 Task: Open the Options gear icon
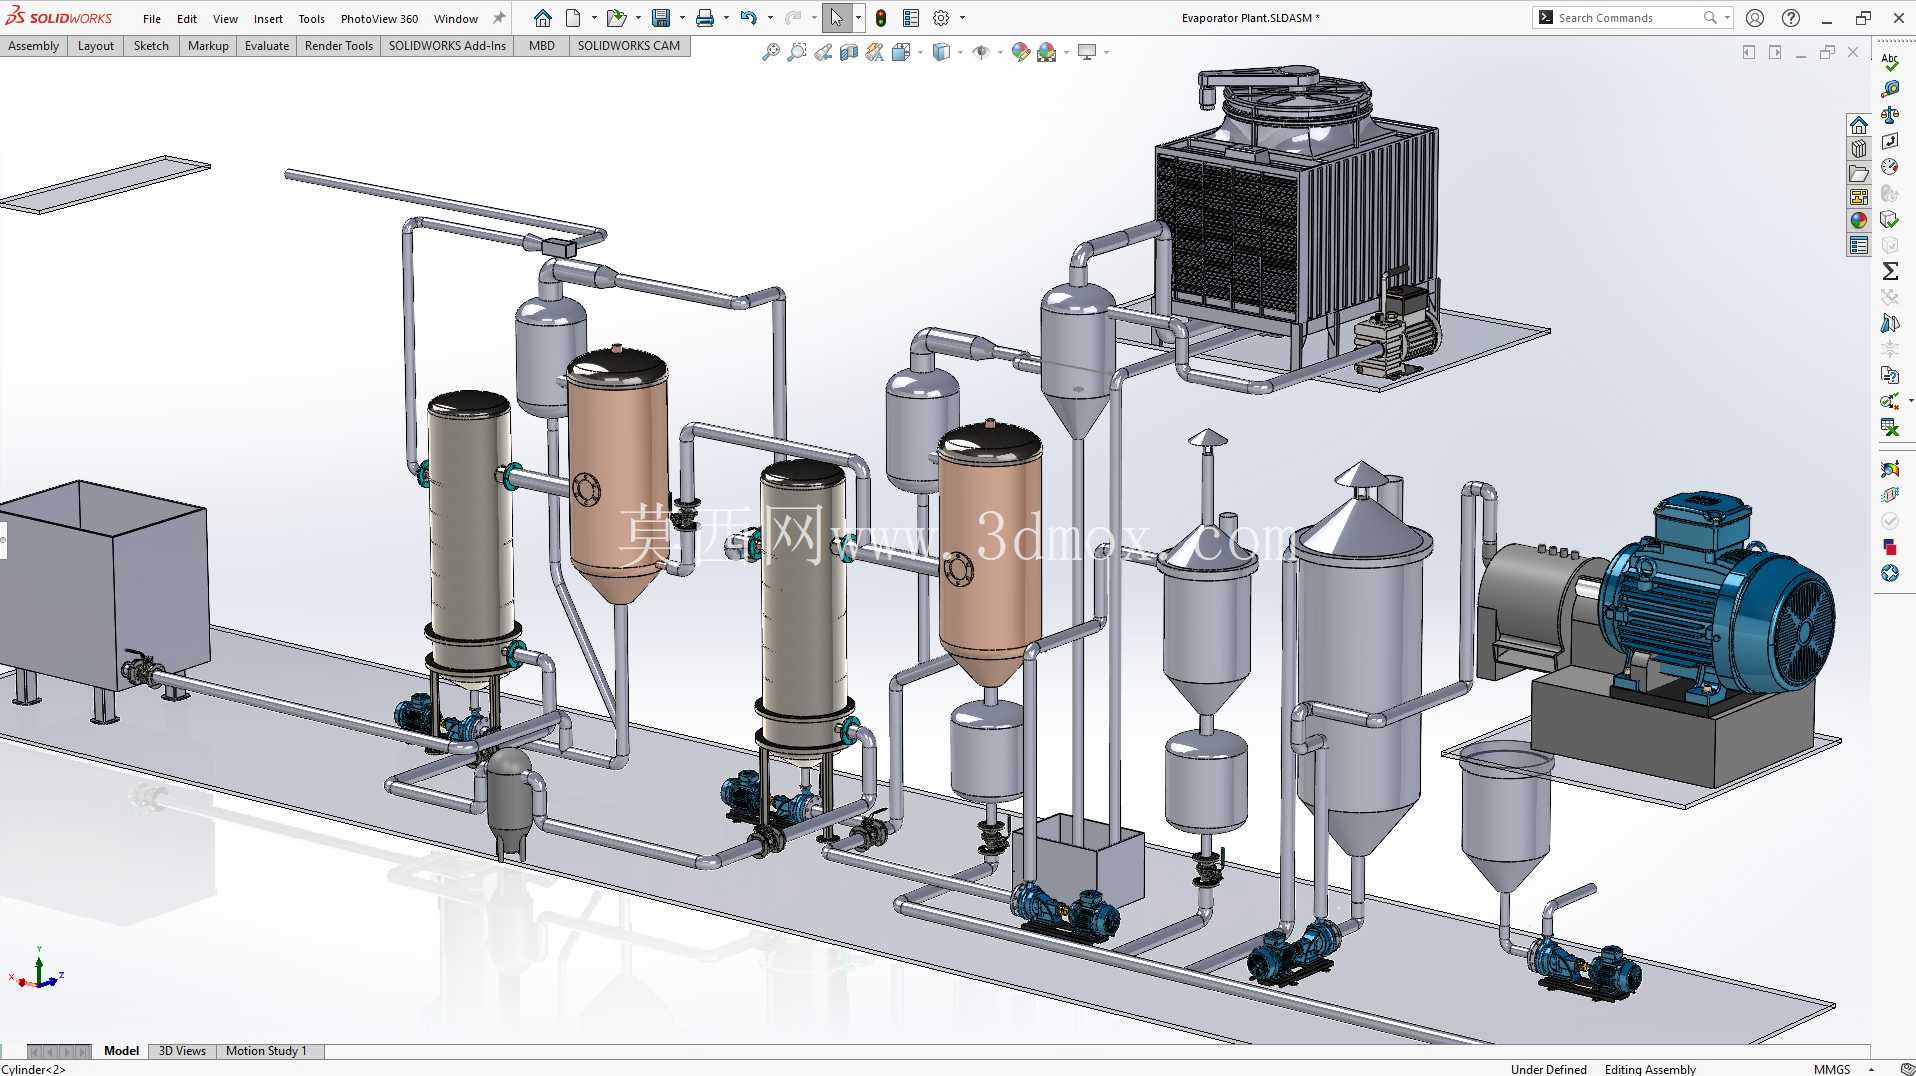pyautogui.click(x=941, y=18)
